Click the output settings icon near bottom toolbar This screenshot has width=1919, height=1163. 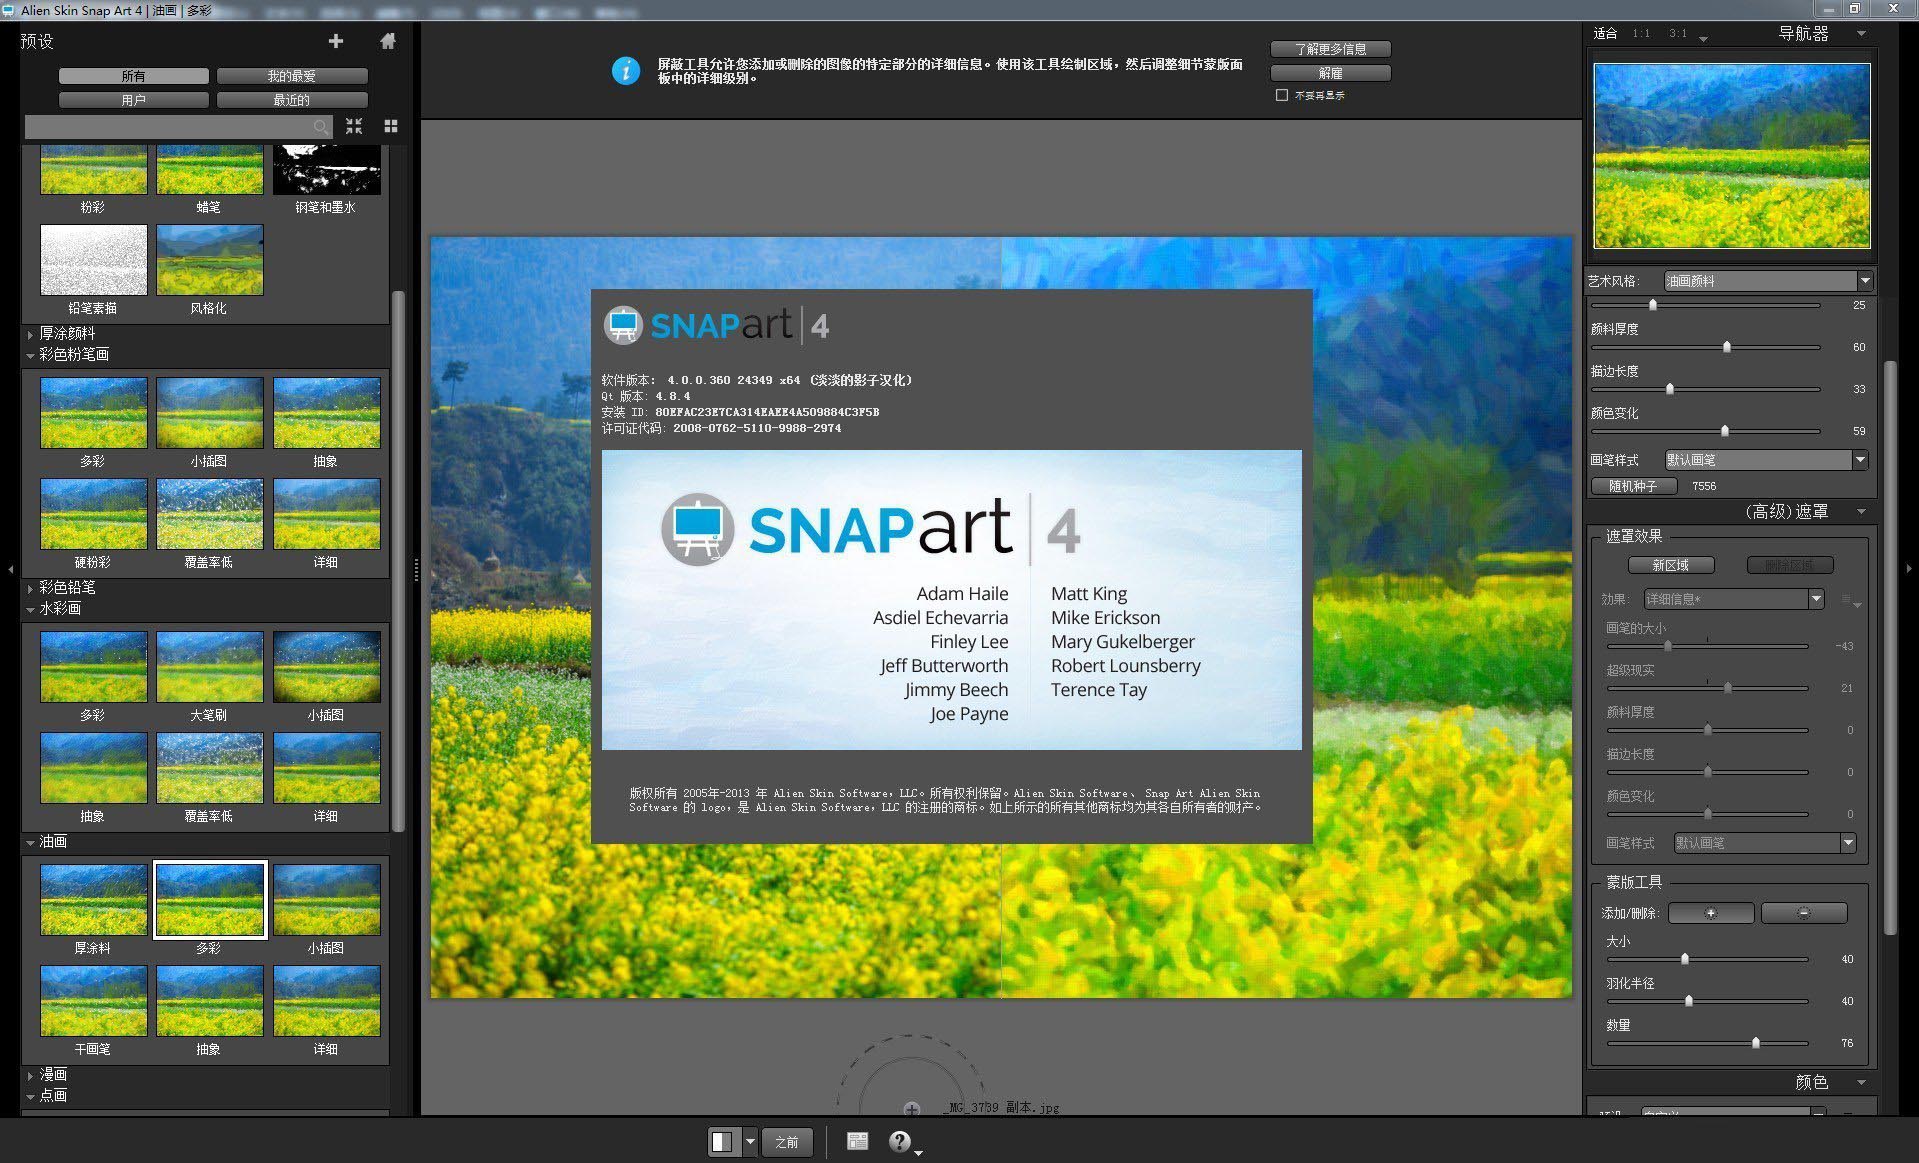pyautogui.click(x=856, y=1141)
